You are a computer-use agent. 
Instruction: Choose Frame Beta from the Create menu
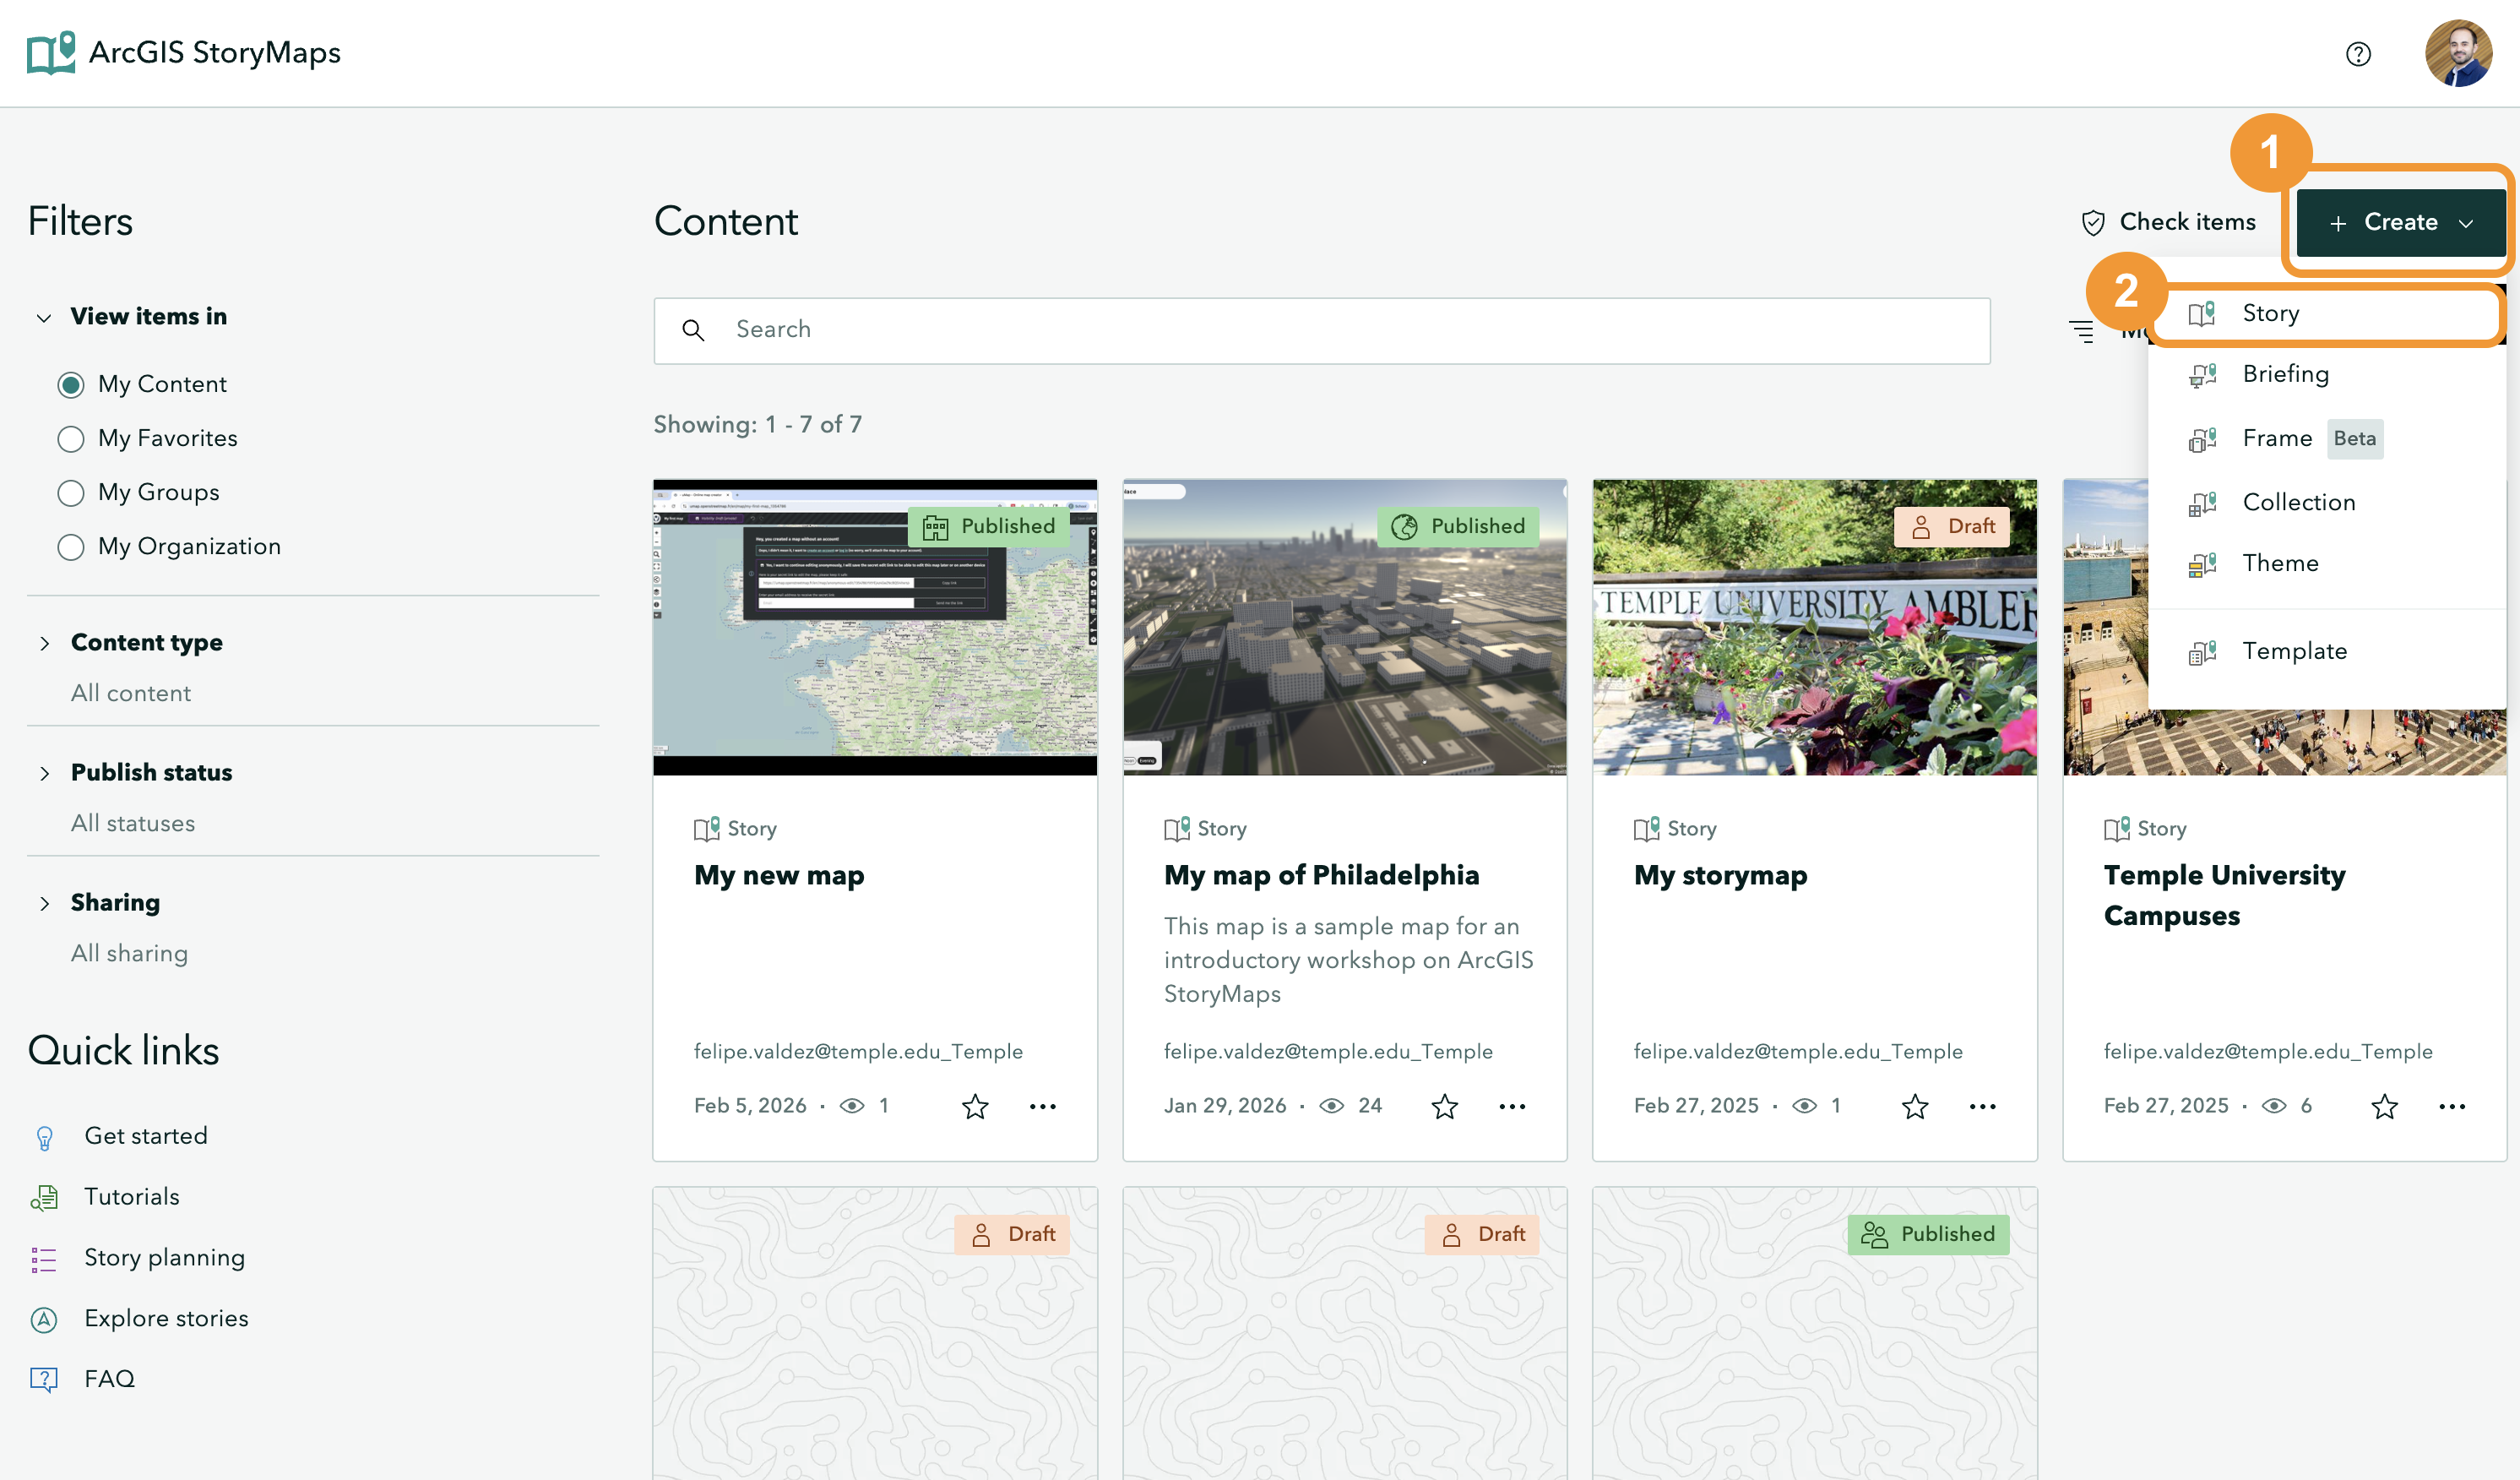2325,438
